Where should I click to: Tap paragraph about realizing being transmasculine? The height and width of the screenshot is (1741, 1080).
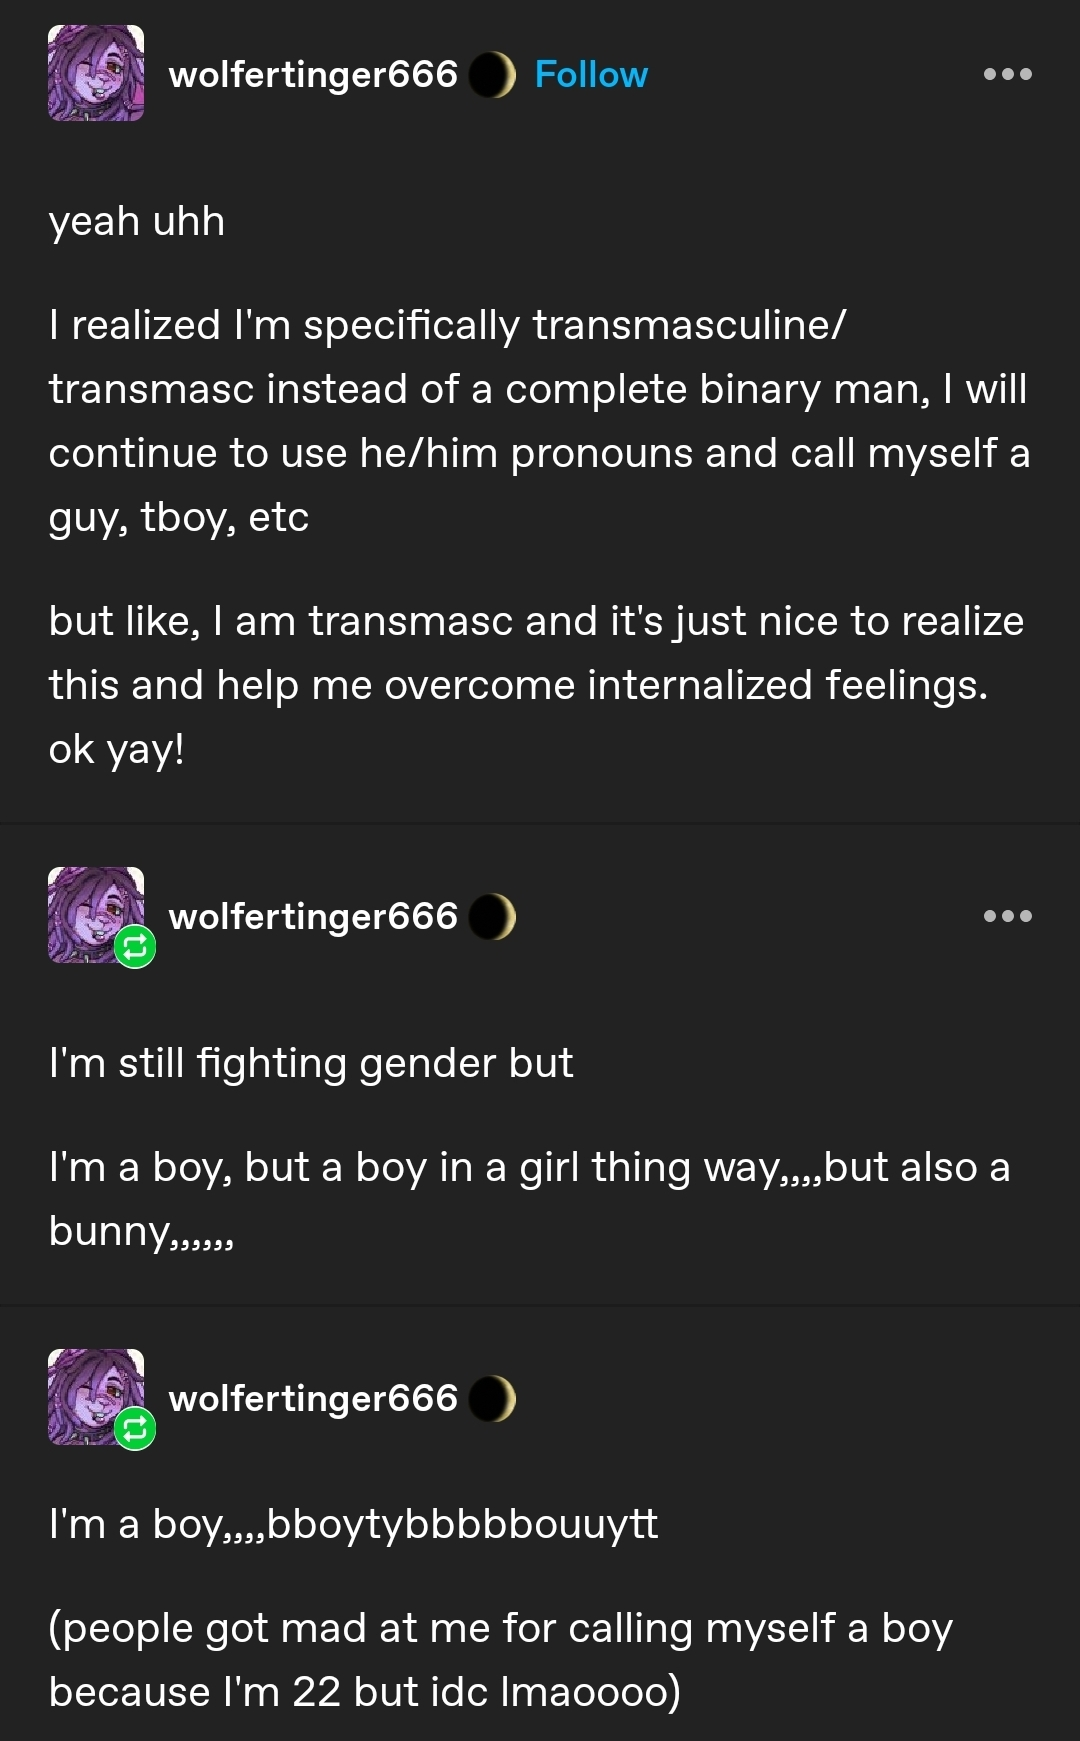click(539, 421)
